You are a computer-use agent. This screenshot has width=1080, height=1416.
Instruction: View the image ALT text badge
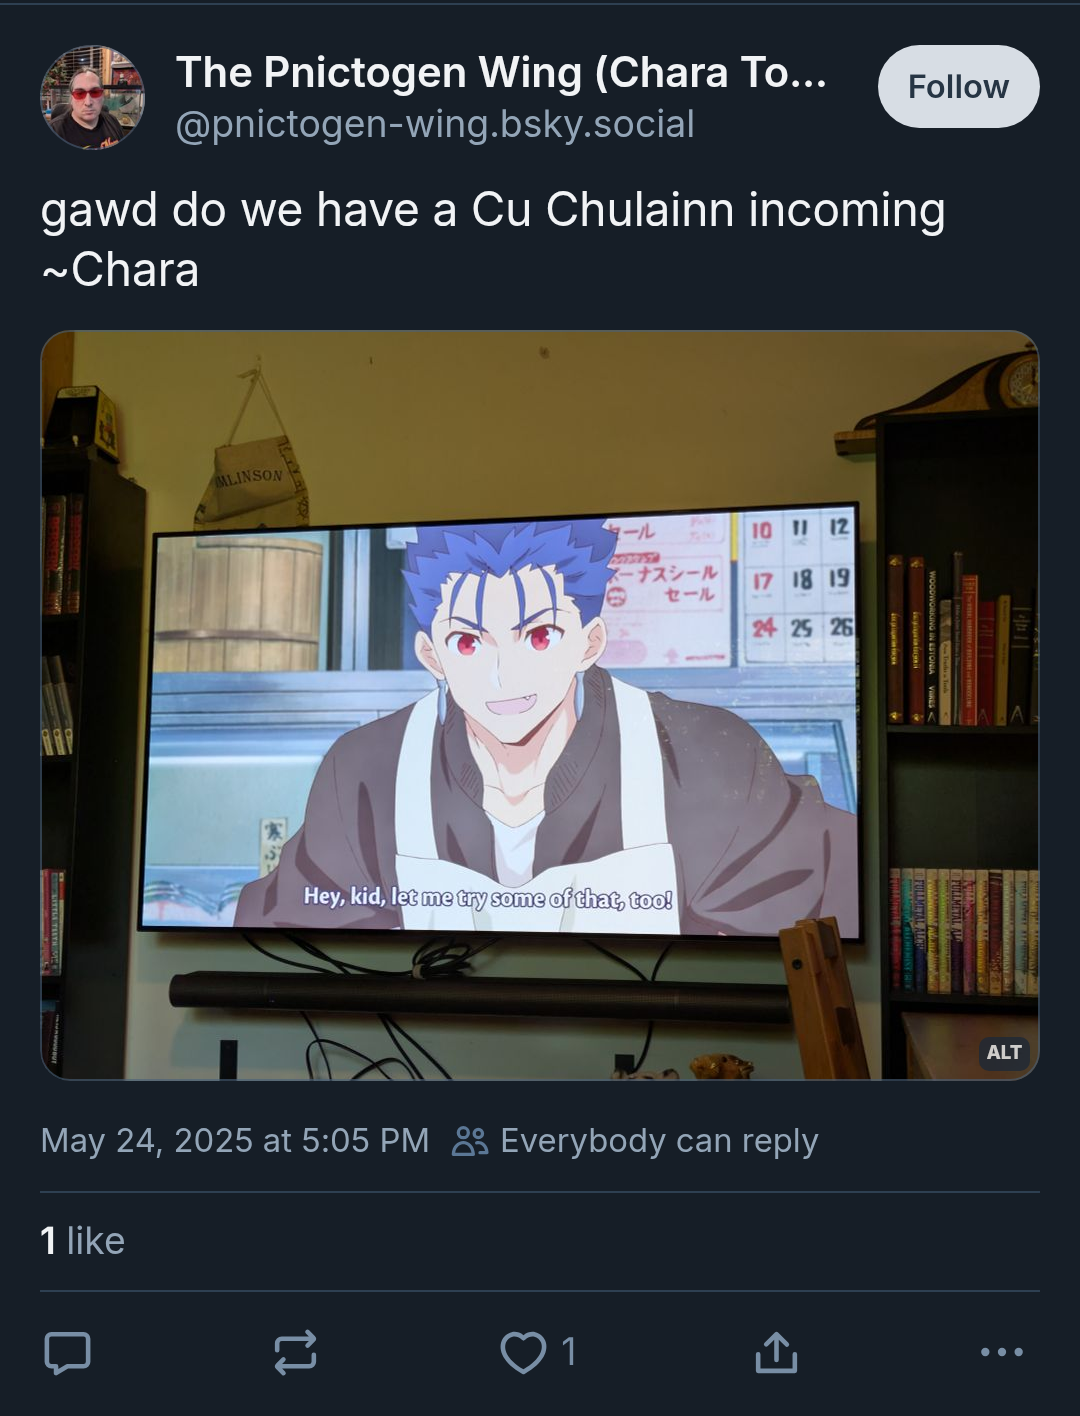pyautogui.click(x=1003, y=1052)
